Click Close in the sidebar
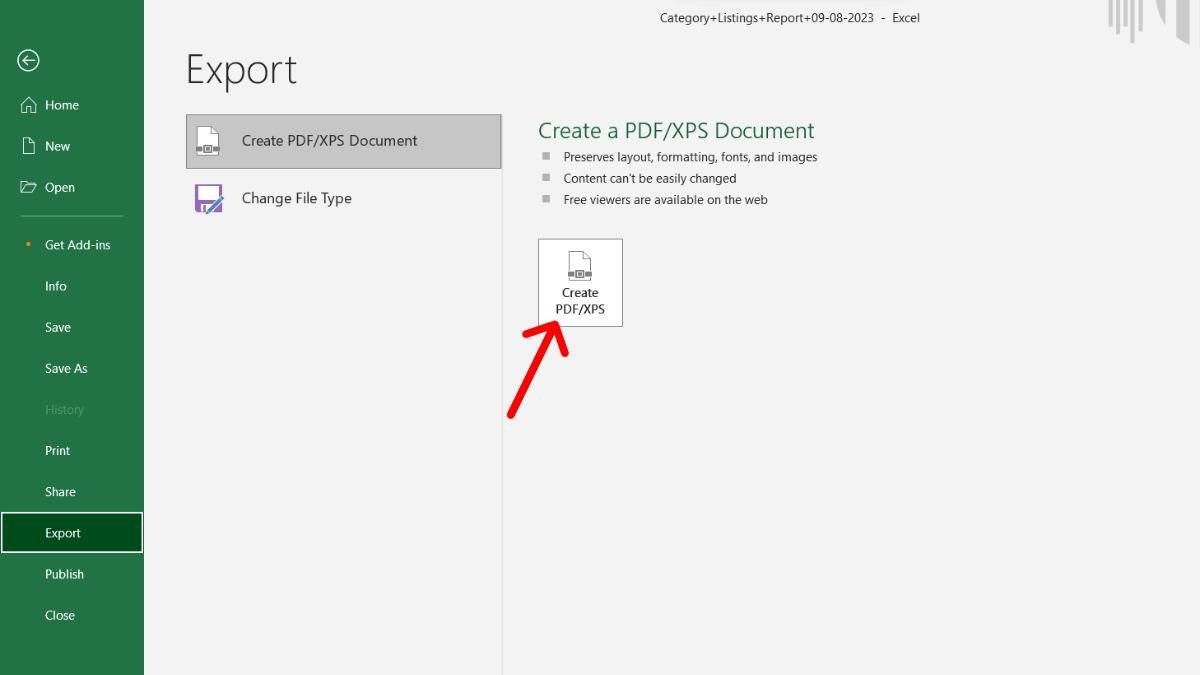The height and width of the screenshot is (675, 1200). click(59, 615)
